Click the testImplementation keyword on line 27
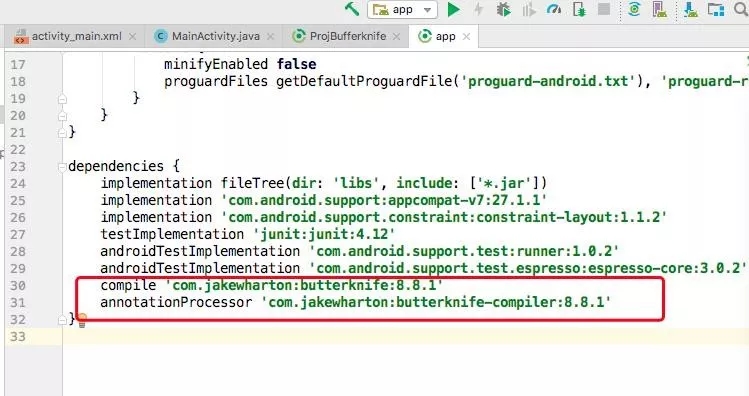 coord(172,234)
